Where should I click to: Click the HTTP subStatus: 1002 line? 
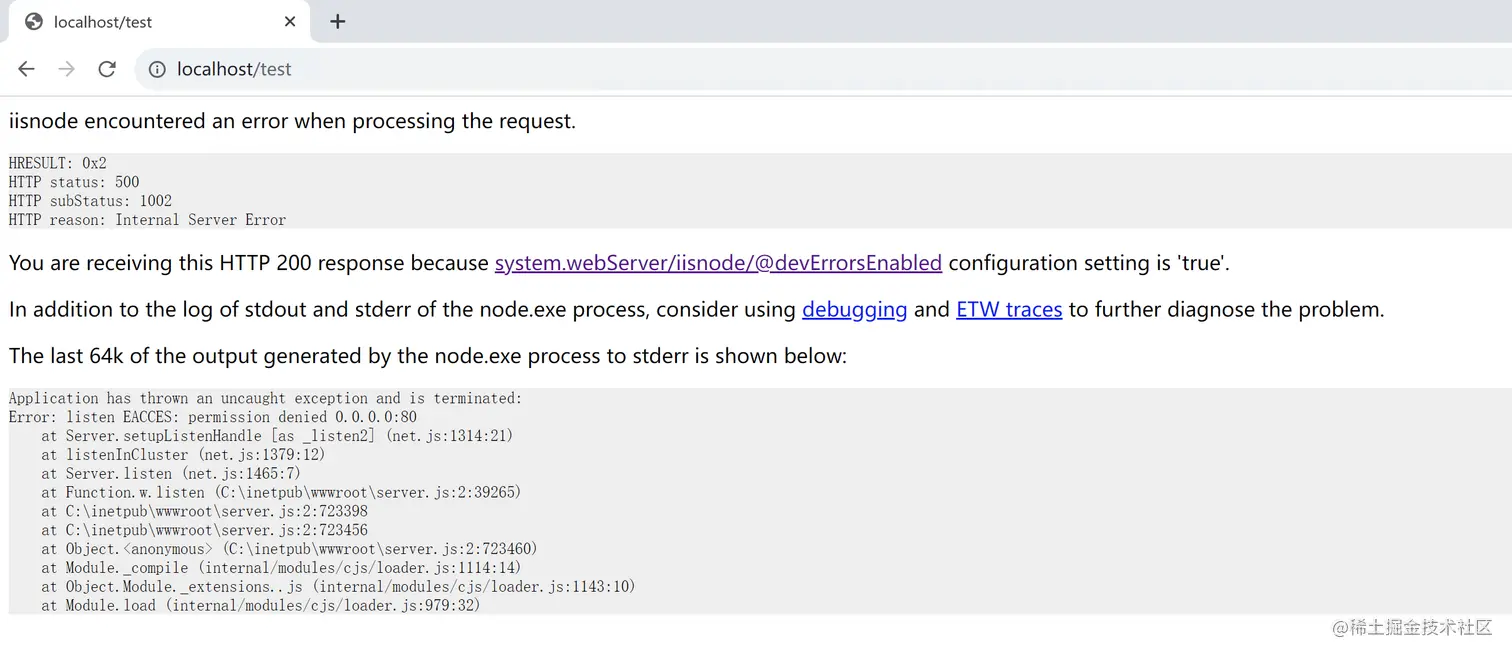click(x=90, y=201)
